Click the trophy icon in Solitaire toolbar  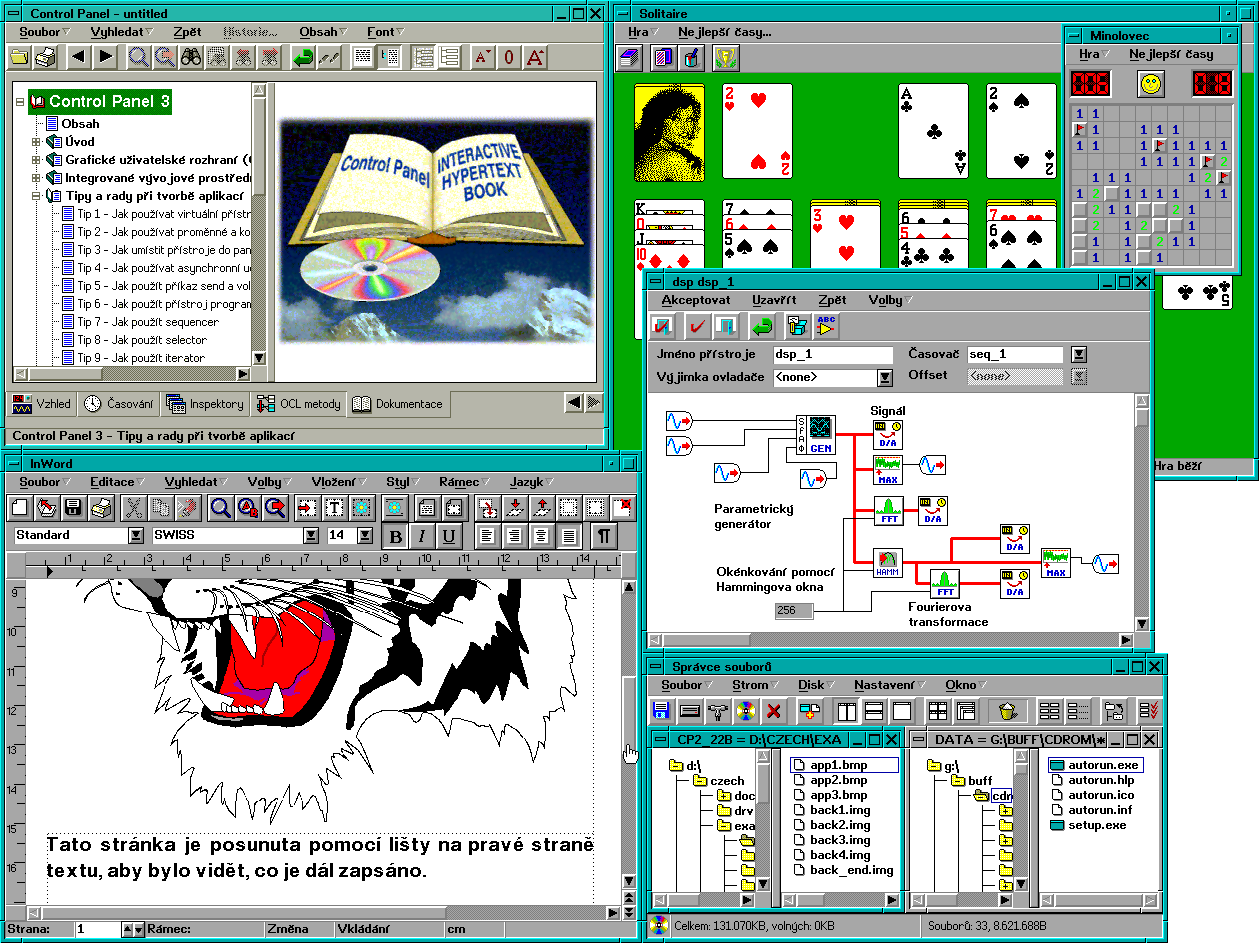725,58
